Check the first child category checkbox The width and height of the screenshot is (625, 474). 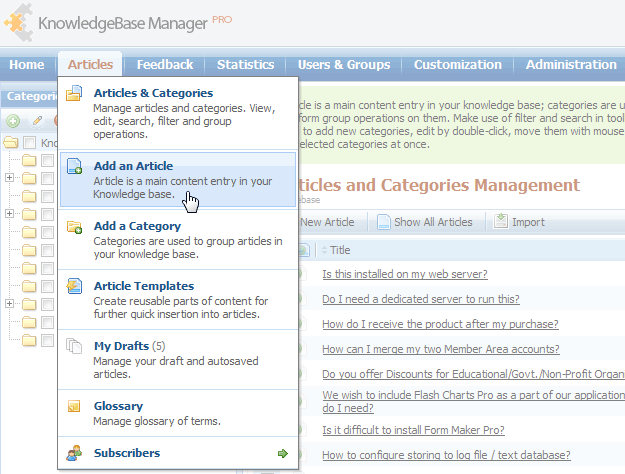[47, 160]
